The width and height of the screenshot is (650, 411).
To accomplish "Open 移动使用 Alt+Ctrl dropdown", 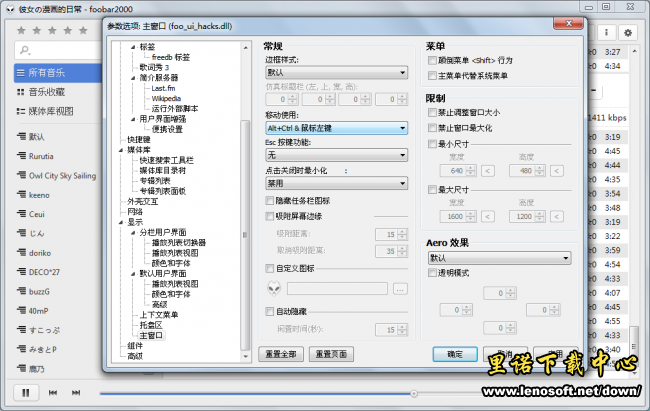I will (336, 128).
